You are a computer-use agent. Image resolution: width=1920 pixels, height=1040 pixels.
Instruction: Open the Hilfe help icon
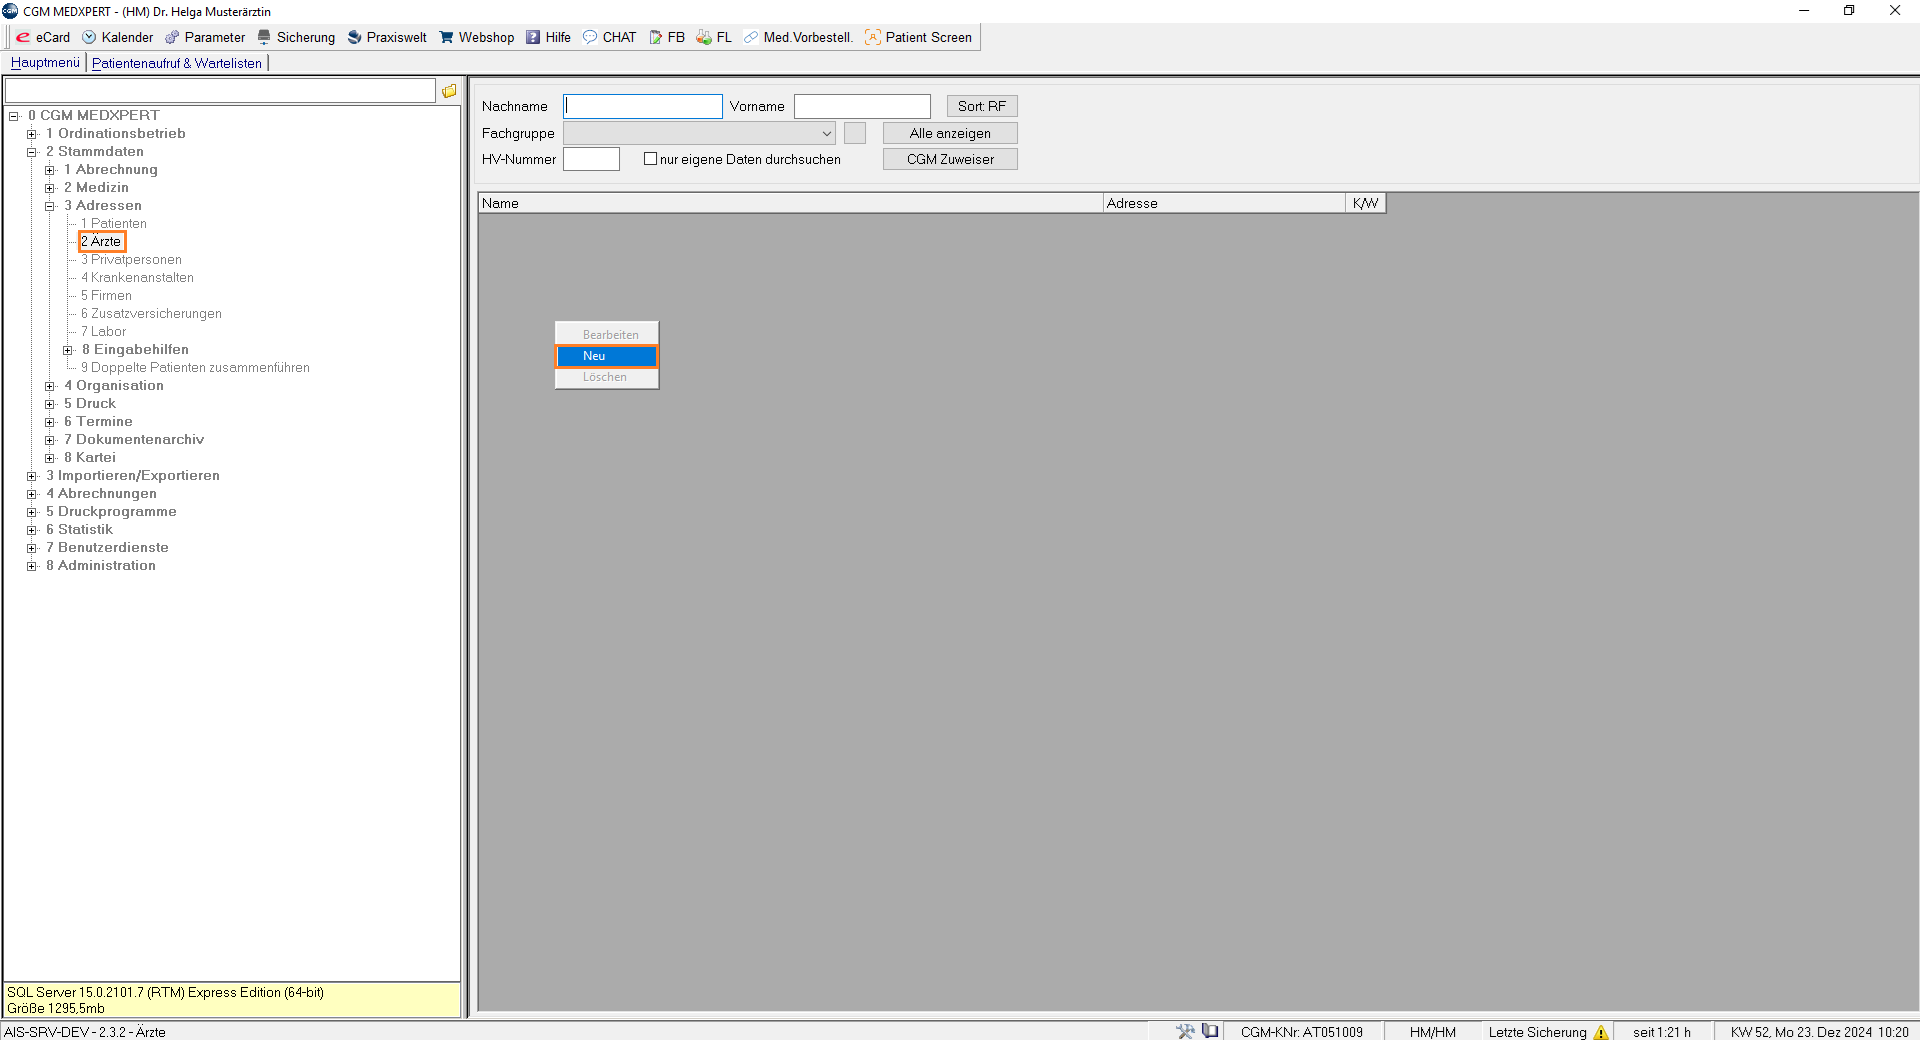coord(533,37)
